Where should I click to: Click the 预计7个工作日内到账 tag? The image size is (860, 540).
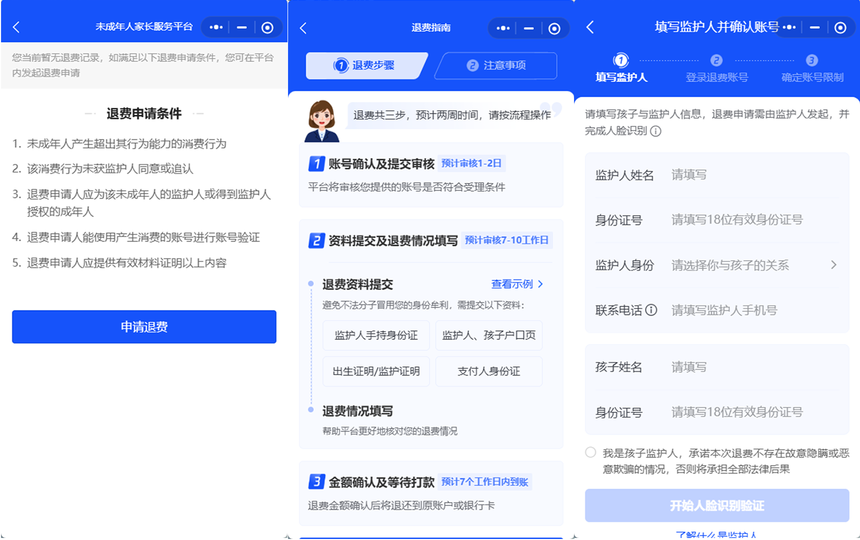(485, 482)
